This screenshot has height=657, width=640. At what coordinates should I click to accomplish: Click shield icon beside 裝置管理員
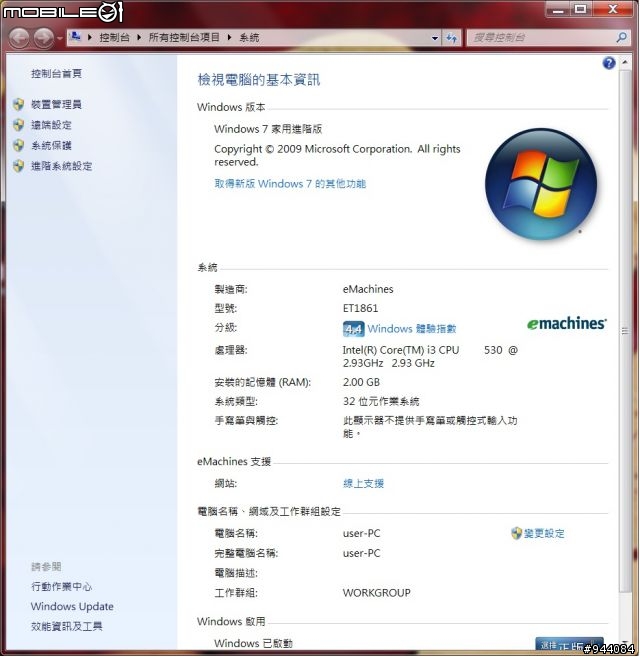(x=18, y=104)
